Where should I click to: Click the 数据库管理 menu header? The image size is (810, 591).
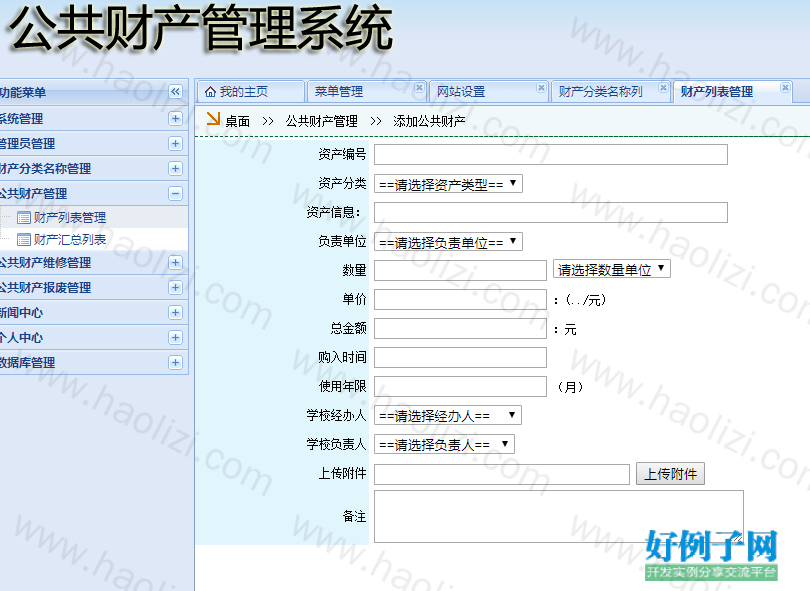tap(93, 363)
